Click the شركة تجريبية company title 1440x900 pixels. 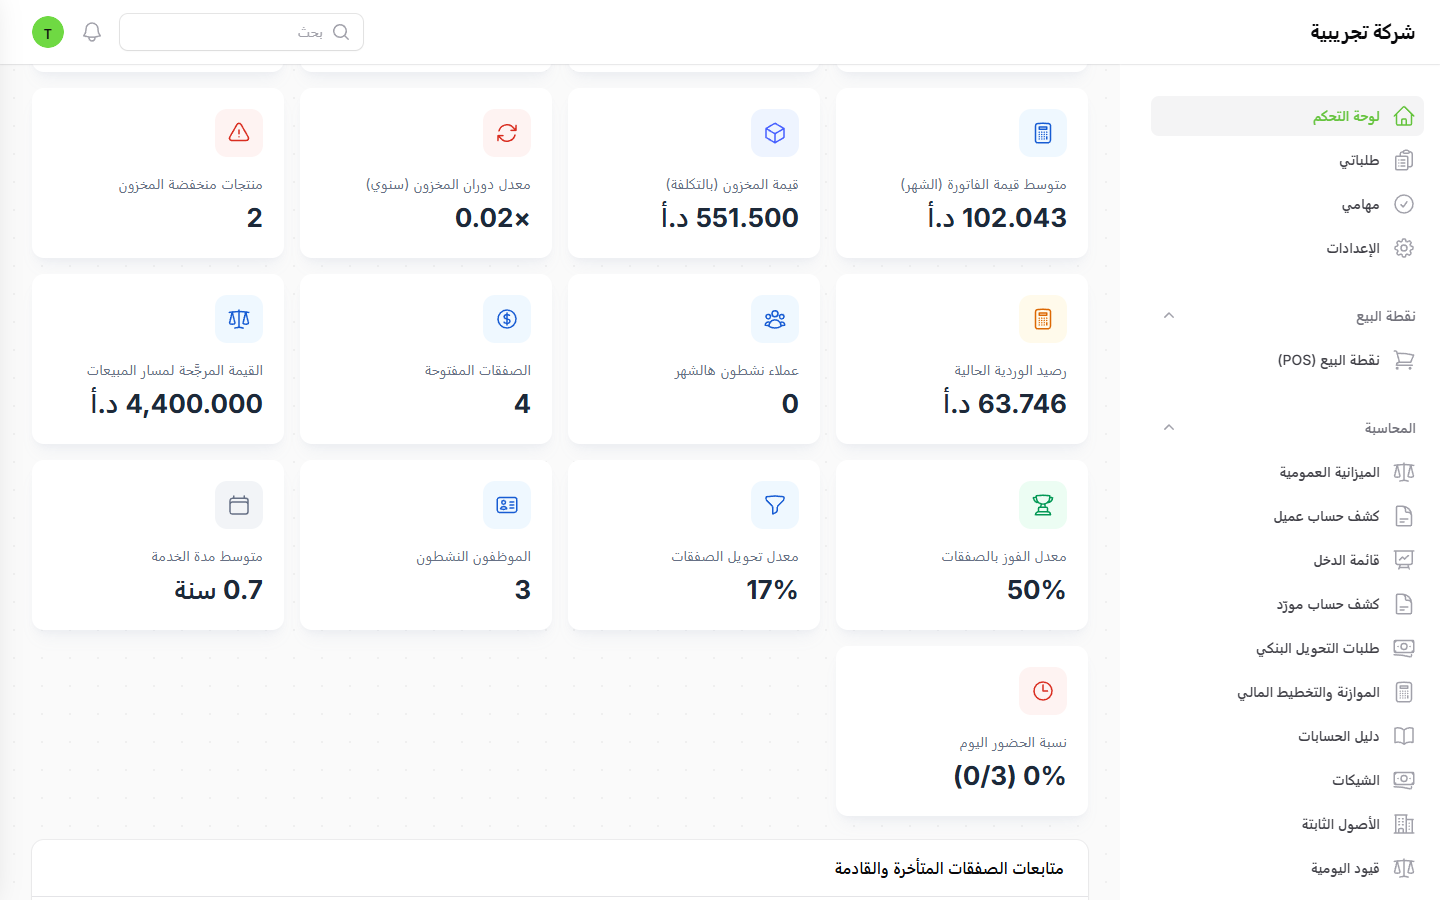(x=1363, y=32)
